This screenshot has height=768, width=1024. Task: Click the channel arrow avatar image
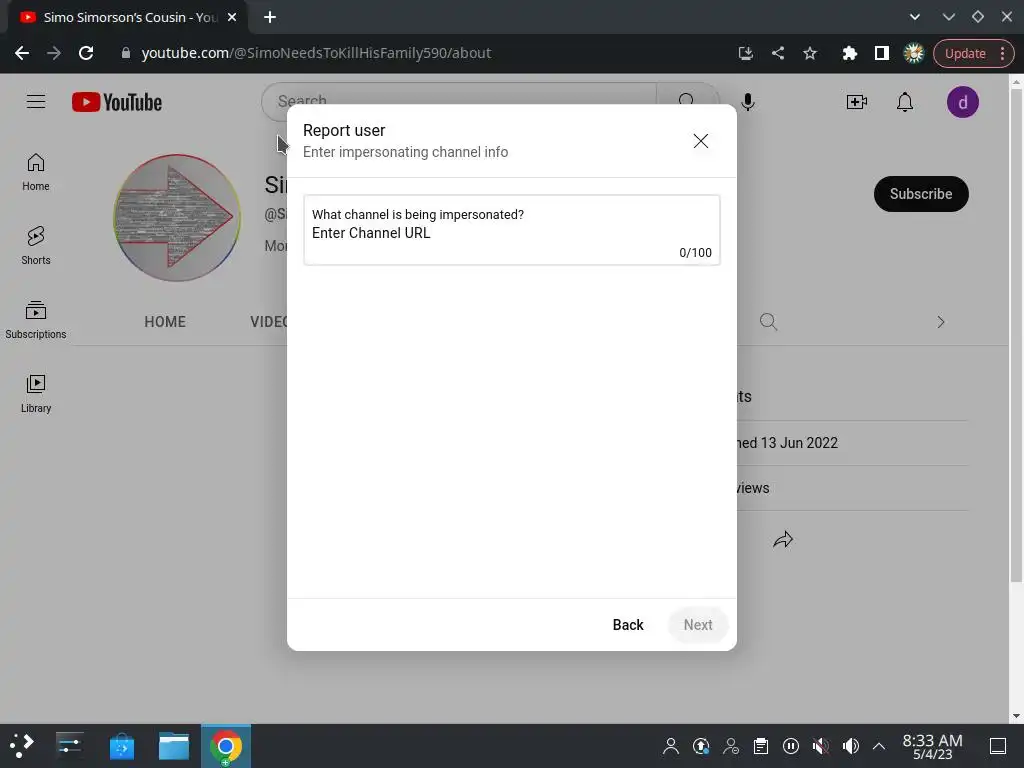(x=177, y=217)
